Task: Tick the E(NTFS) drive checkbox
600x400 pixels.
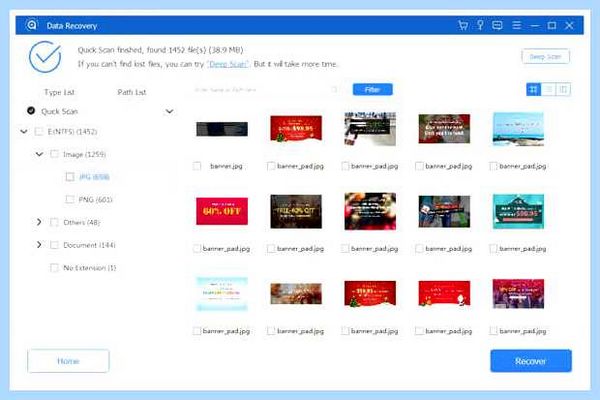Action: (x=39, y=132)
